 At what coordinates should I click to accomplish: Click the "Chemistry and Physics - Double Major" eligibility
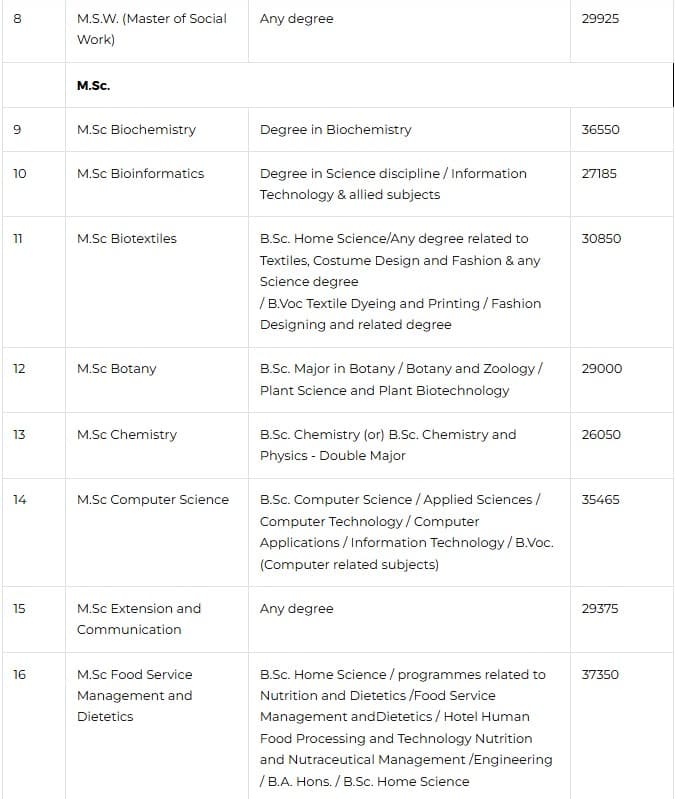pyautogui.click(x=388, y=445)
